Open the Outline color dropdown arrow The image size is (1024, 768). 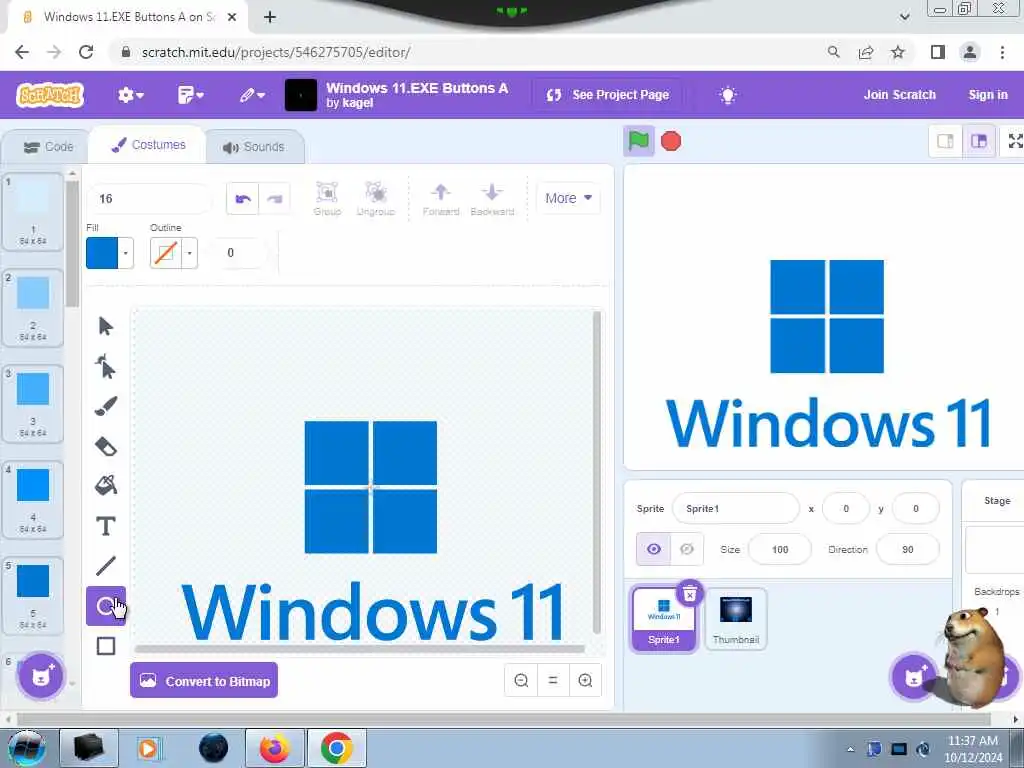pyautogui.click(x=189, y=253)
